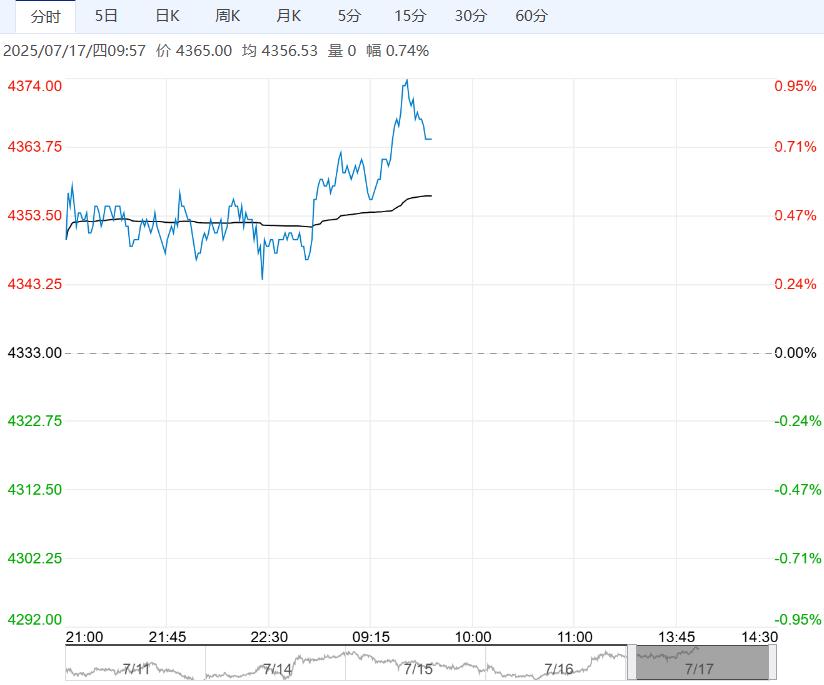Click the shaded 7/17 selection in the navigator
Viewport: 824px width, 685px height.
[x=702, y=662]
